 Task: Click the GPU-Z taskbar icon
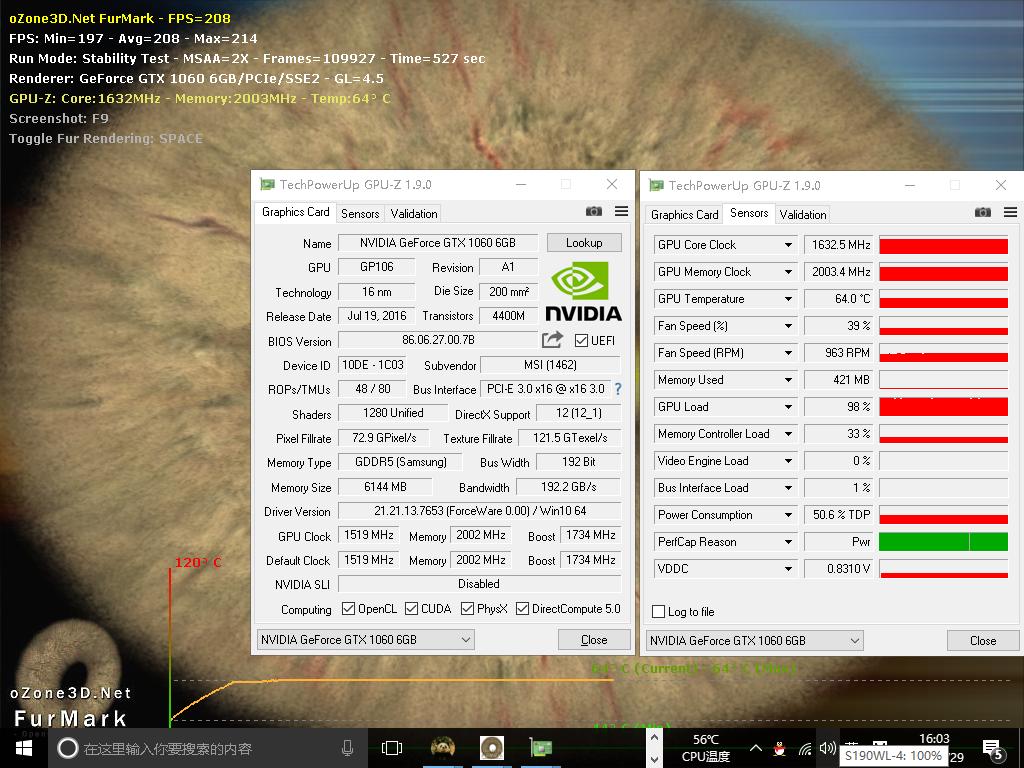(x=541, y=747)
